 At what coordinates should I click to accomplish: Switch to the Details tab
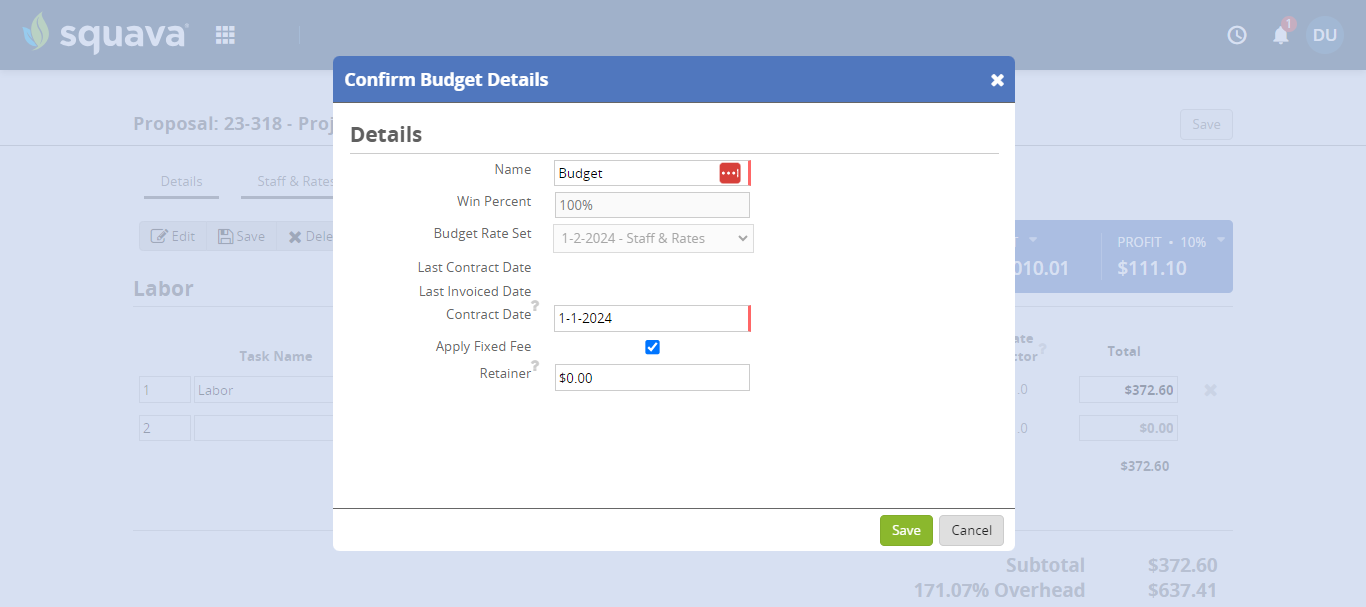(181, 182)
